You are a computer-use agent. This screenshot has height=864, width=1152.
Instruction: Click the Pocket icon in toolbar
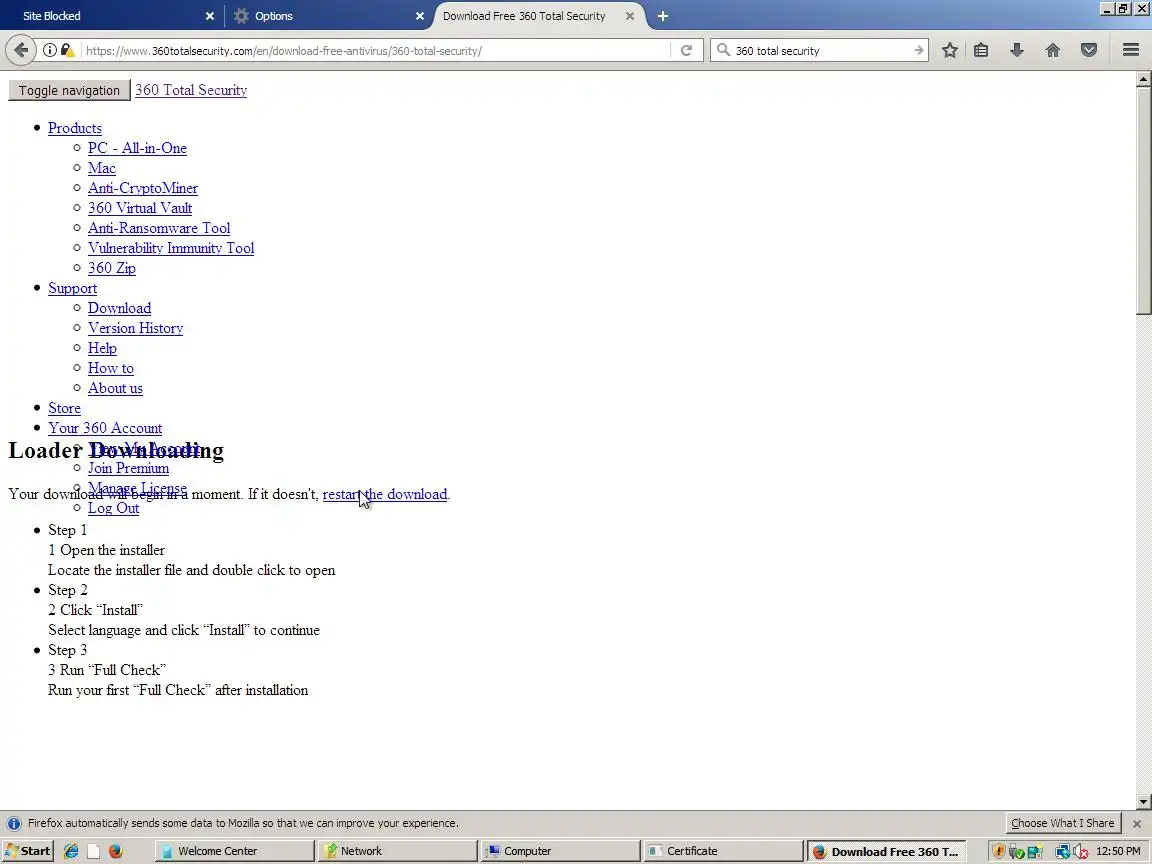click(x=1089, y=50)
